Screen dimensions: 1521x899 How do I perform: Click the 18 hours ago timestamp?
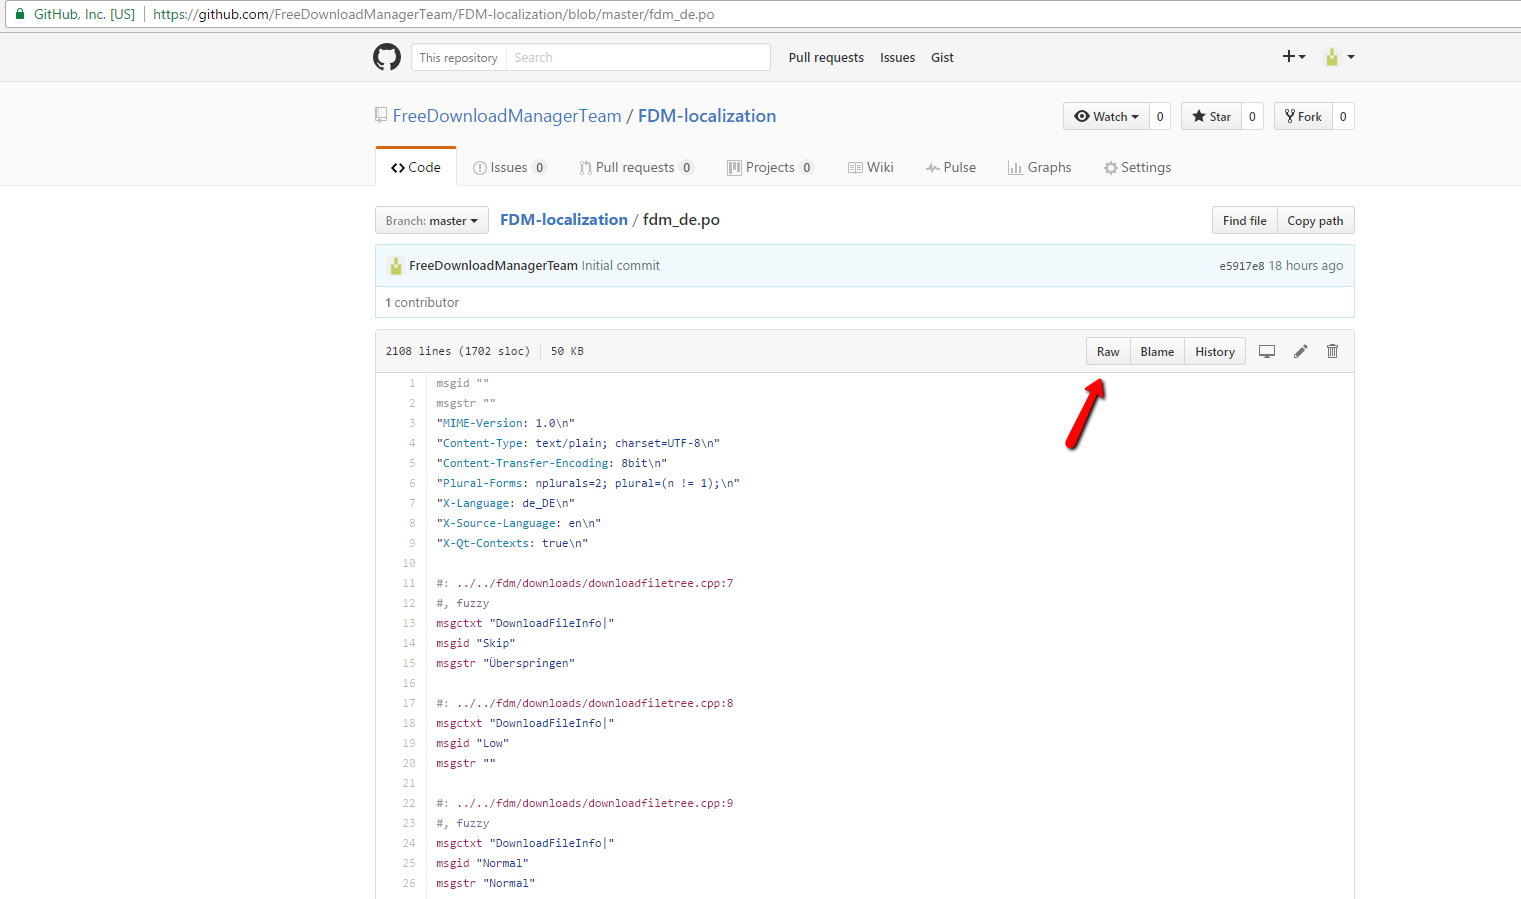click(x=1306, y=265)
